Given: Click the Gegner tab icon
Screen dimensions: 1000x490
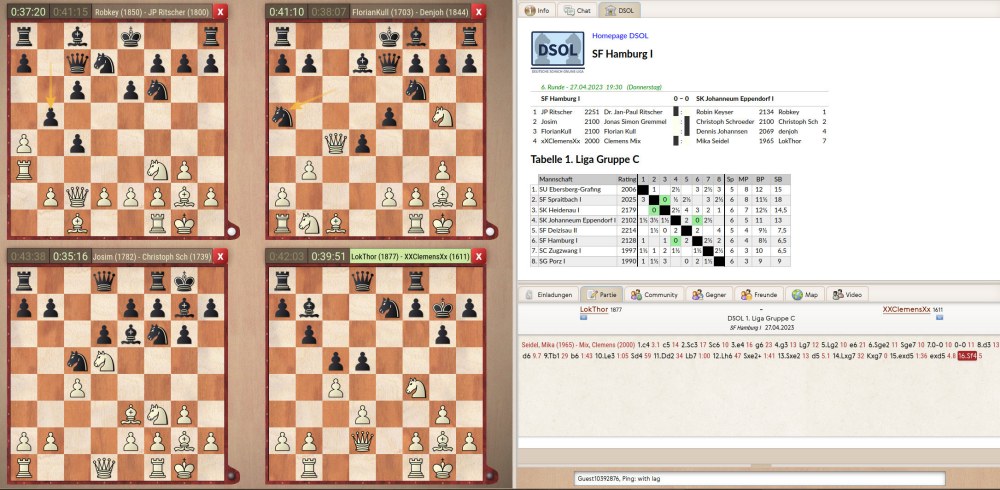Looking at the screenshot, I should click(694, 295).
